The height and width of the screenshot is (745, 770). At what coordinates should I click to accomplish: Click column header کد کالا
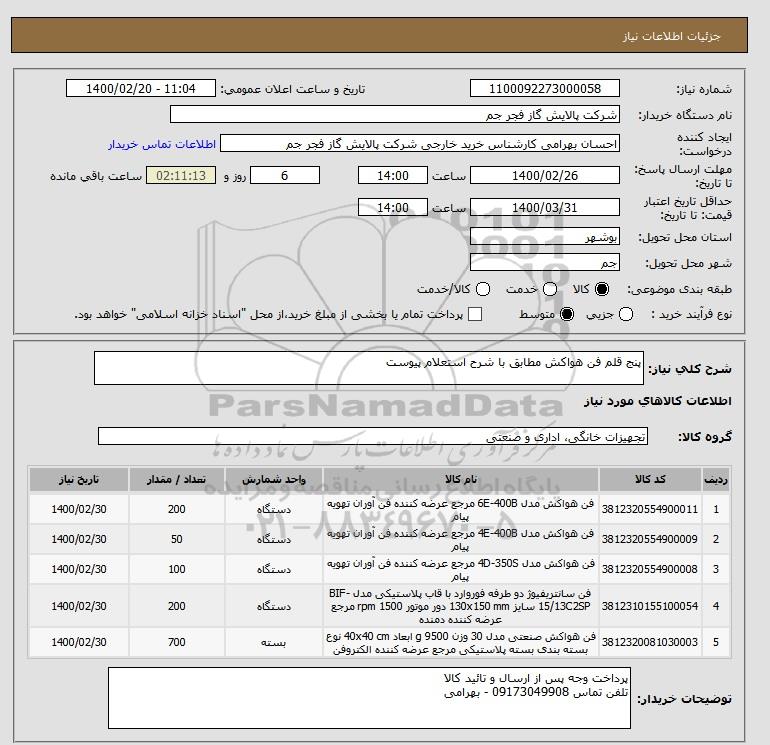point(650,479)
